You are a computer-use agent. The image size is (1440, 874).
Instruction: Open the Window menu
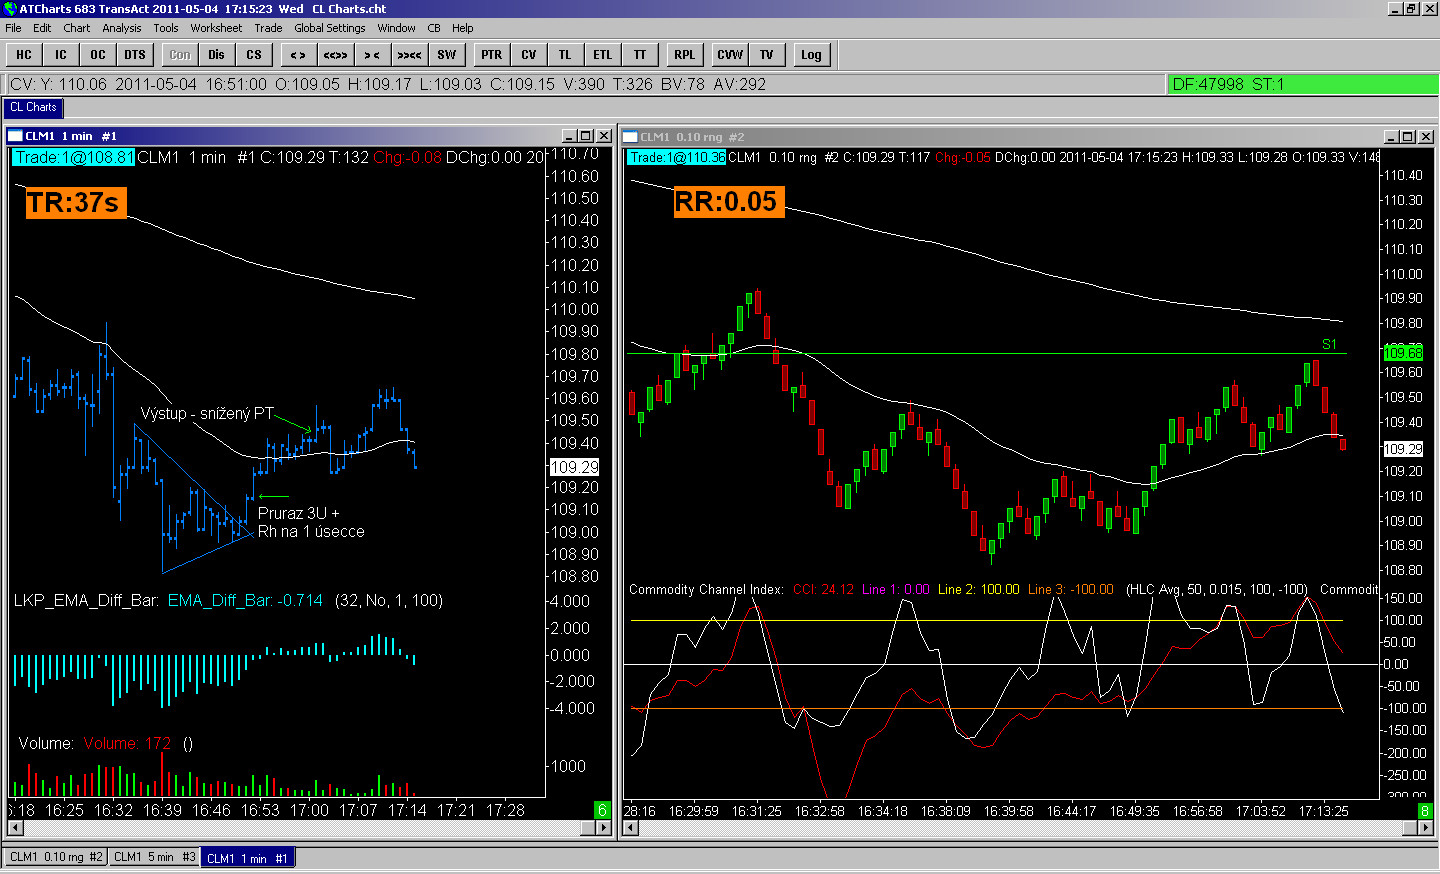point(397,28)
